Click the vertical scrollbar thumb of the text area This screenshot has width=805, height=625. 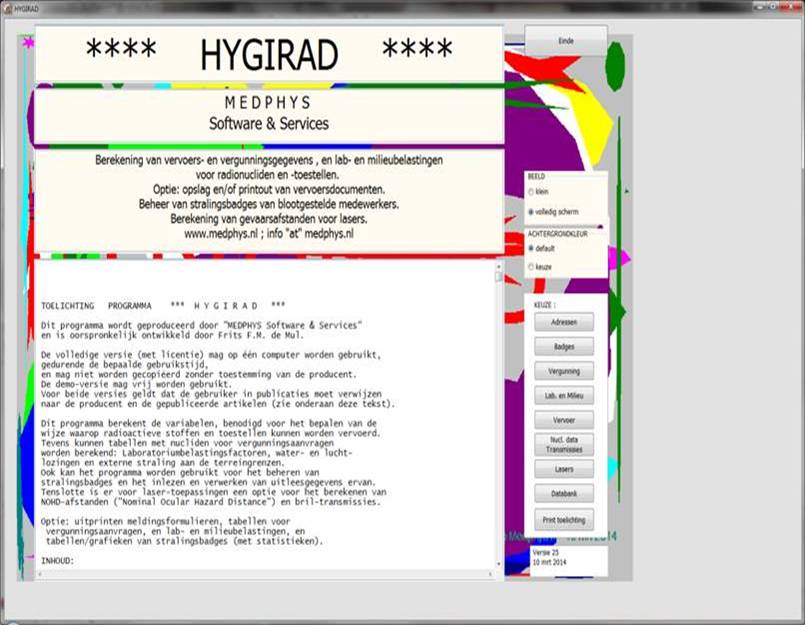(x=498, y=277)
